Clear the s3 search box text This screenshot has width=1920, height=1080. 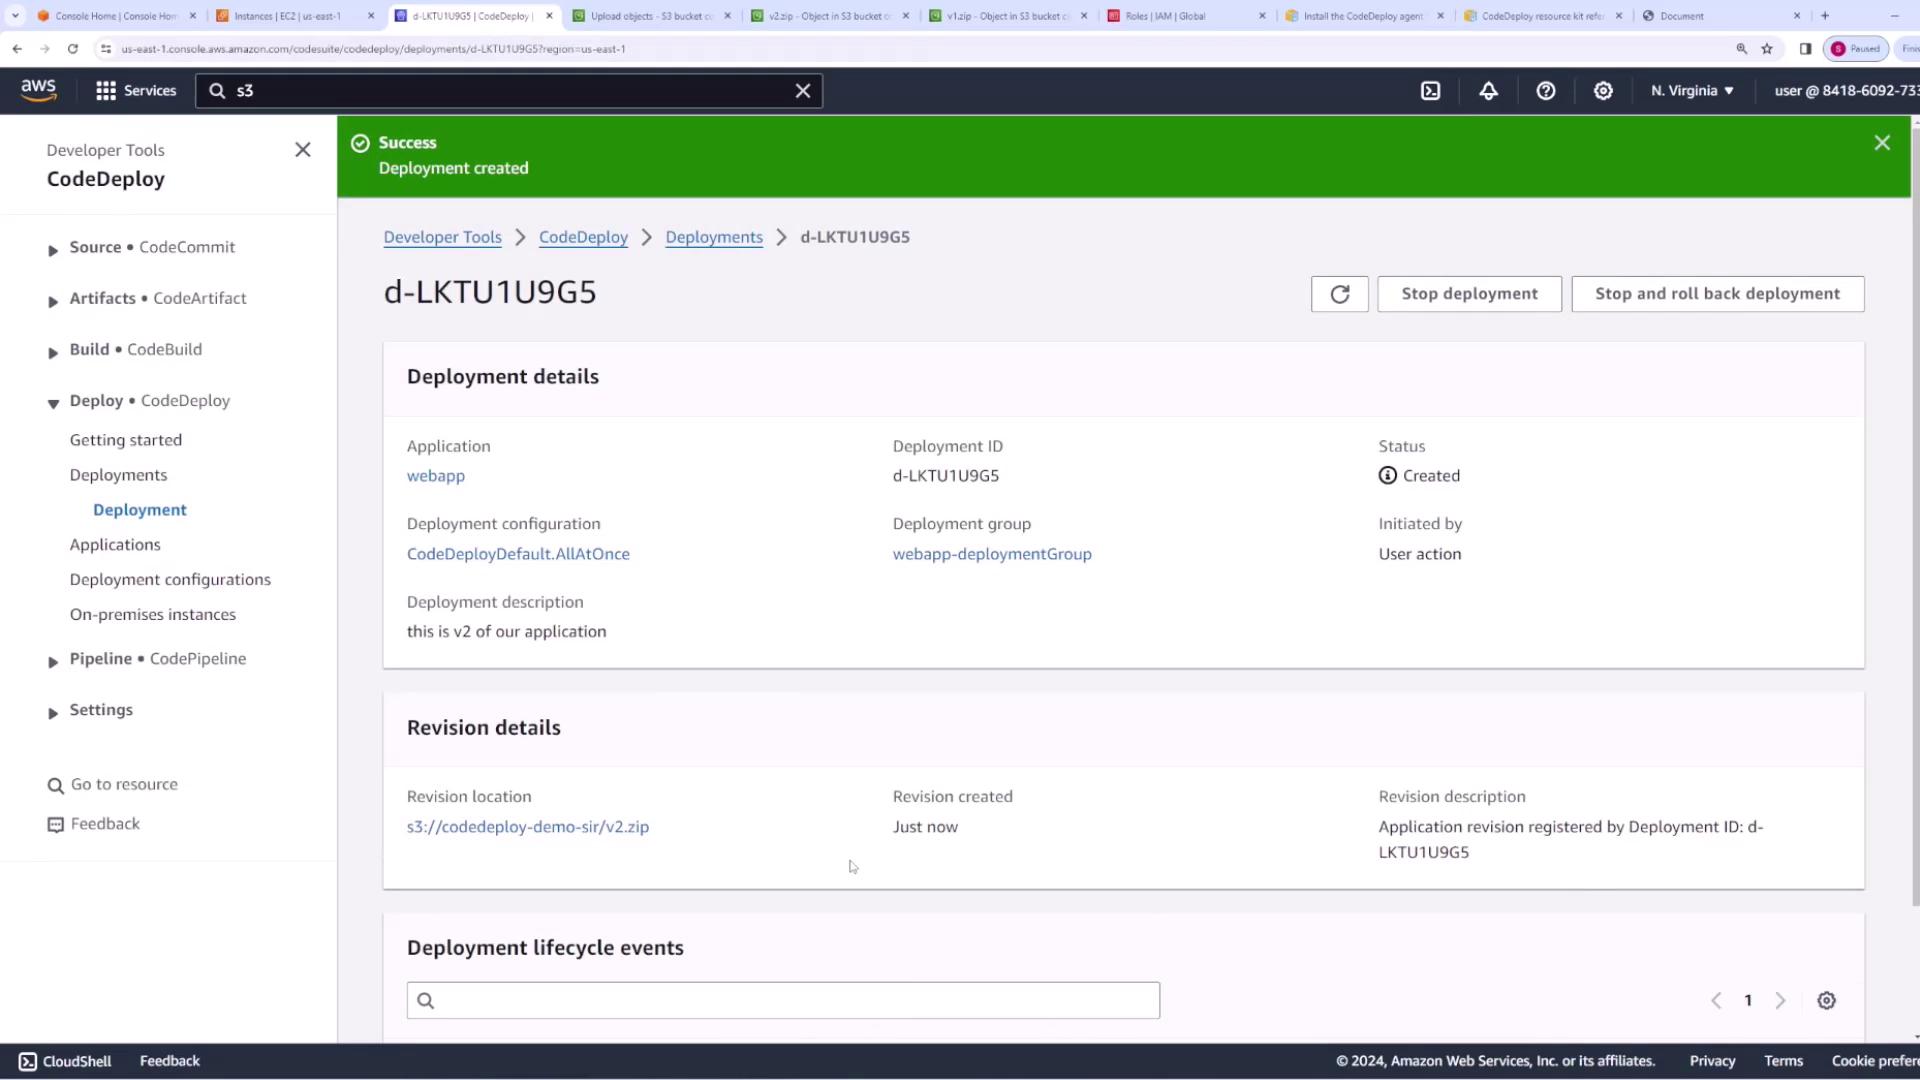(x=802, y=91)
